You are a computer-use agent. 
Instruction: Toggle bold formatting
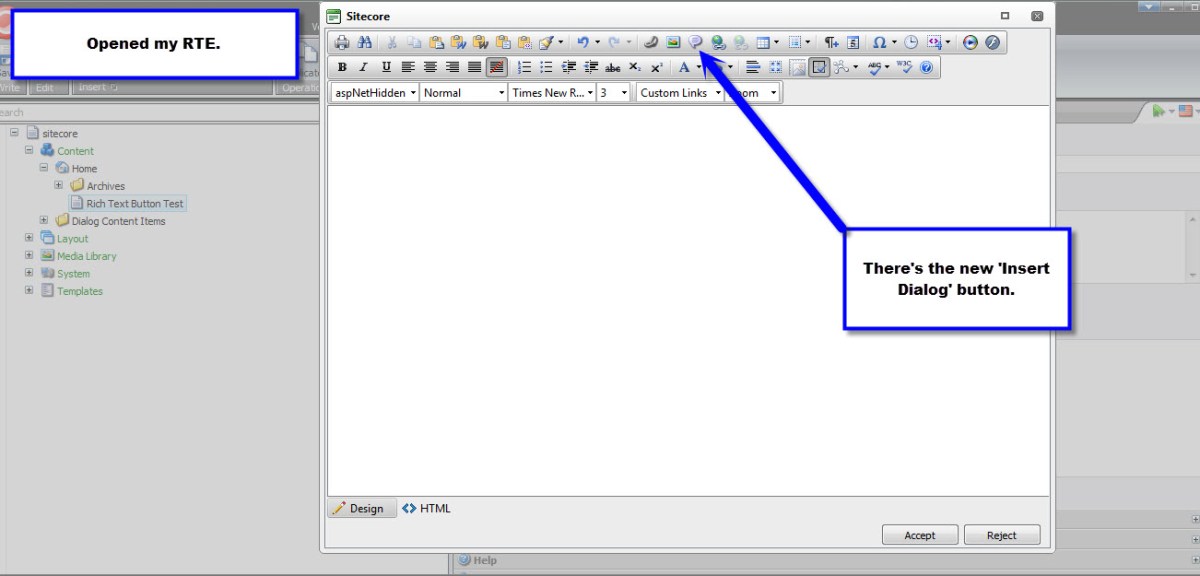[x=342, y=68]
